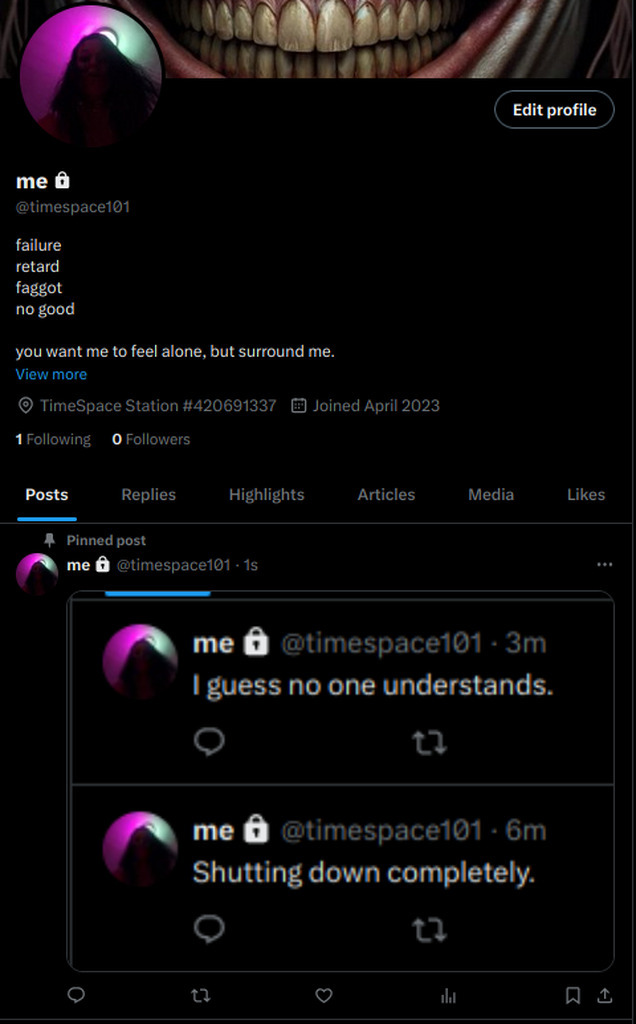Bookmark the pinned post
The width and height of the screenshot is (636, 1024).
pos(573,995)
